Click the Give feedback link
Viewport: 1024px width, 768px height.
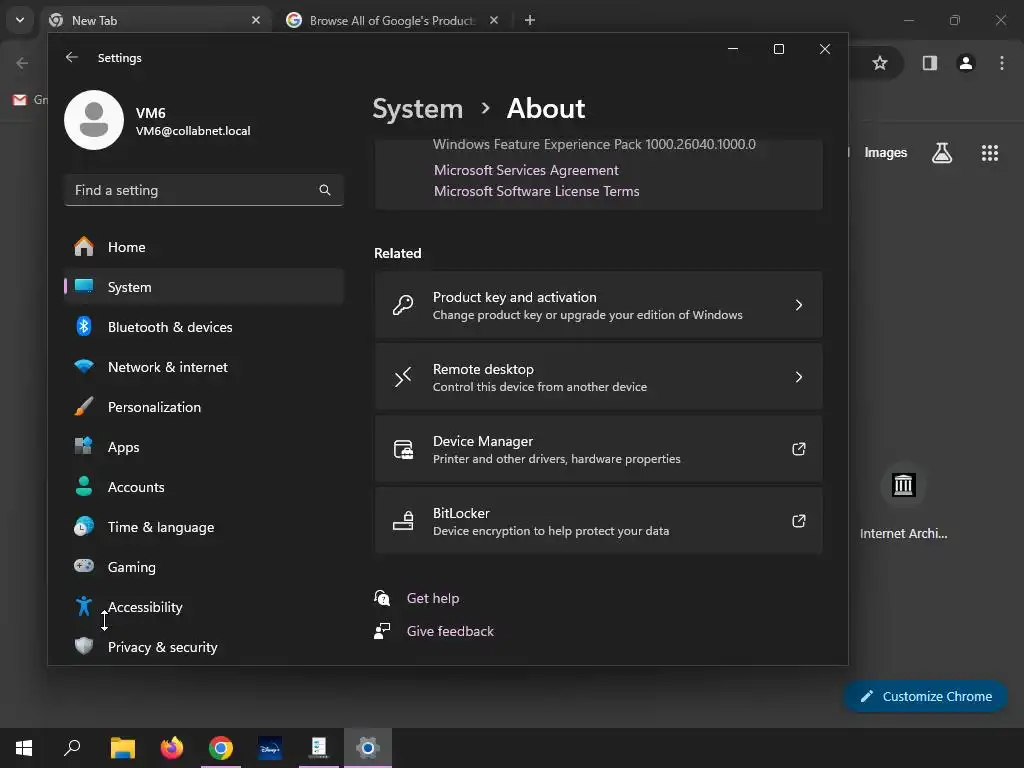450,631
